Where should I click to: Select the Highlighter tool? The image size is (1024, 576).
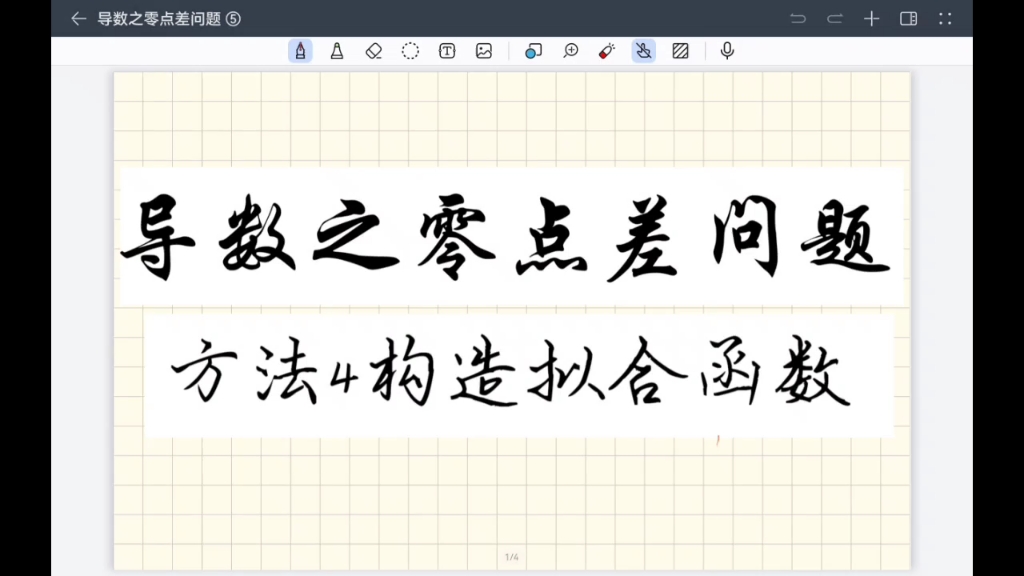[x=337, y=50]
